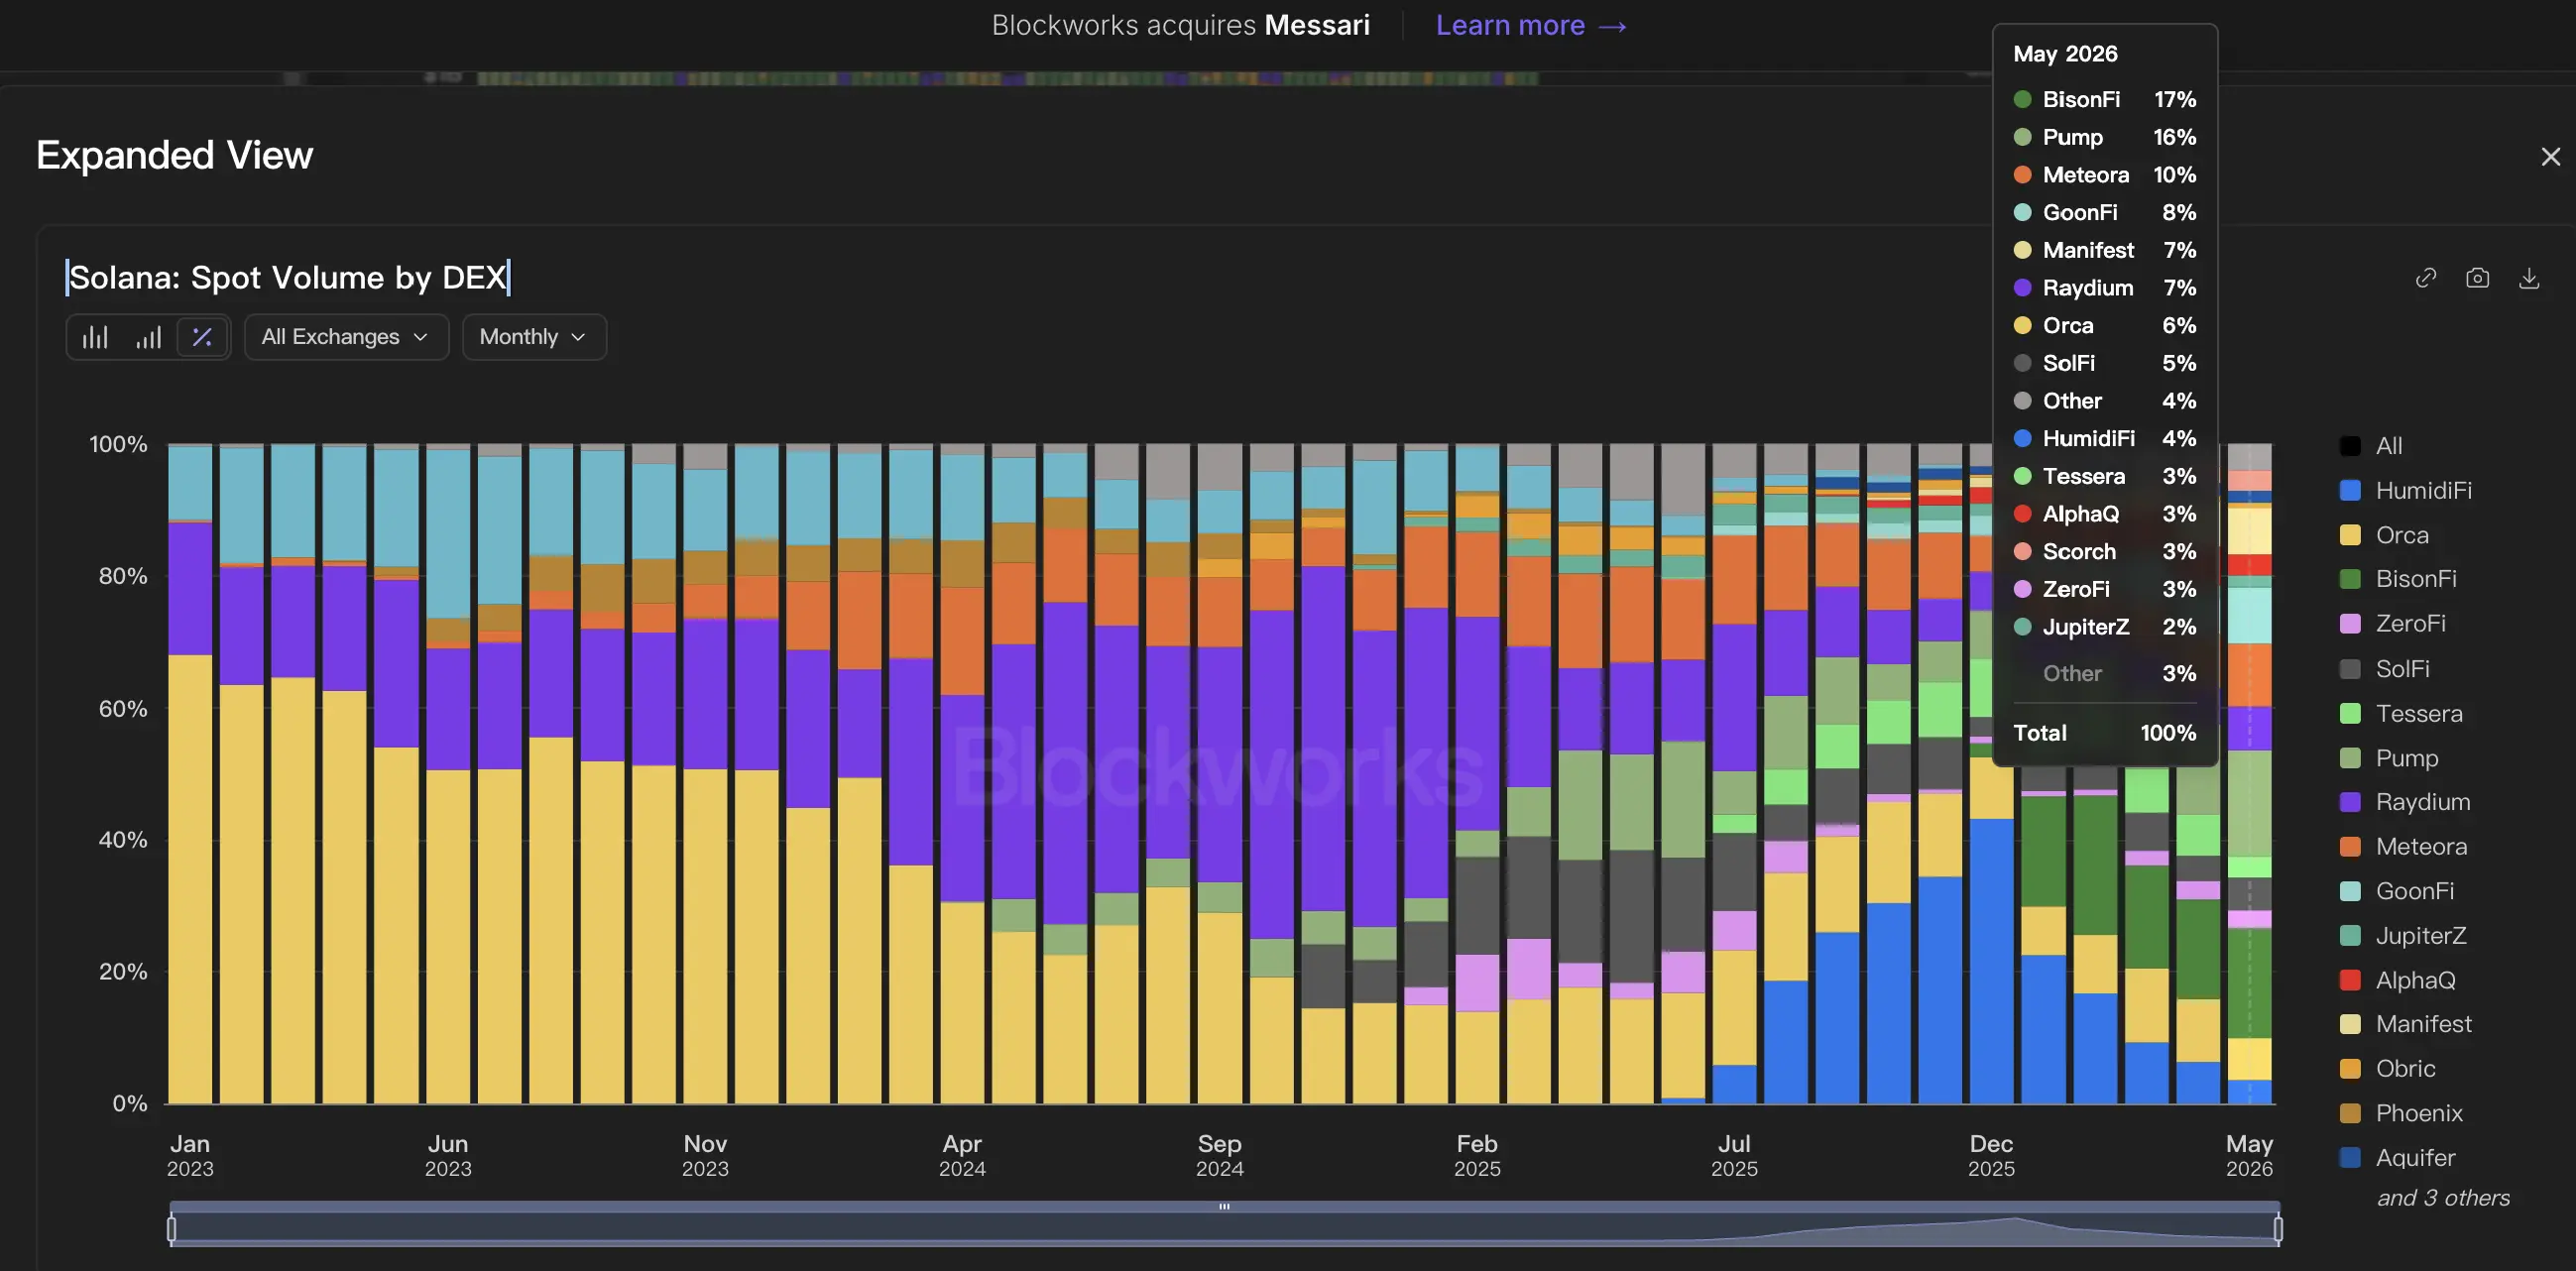This screenshot has width=2576, height=1271.
Task: Grab the right range slider handle
Action: click(x=2278, y=1229)
